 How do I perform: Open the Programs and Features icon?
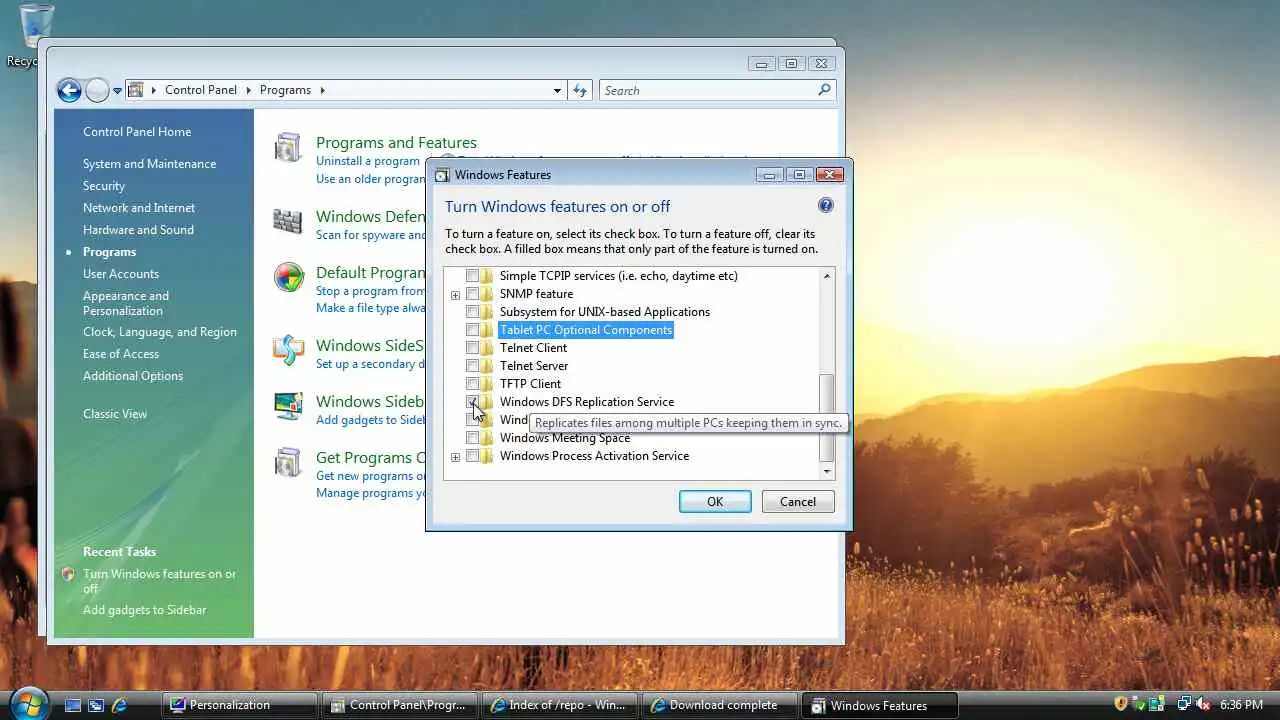288,148
